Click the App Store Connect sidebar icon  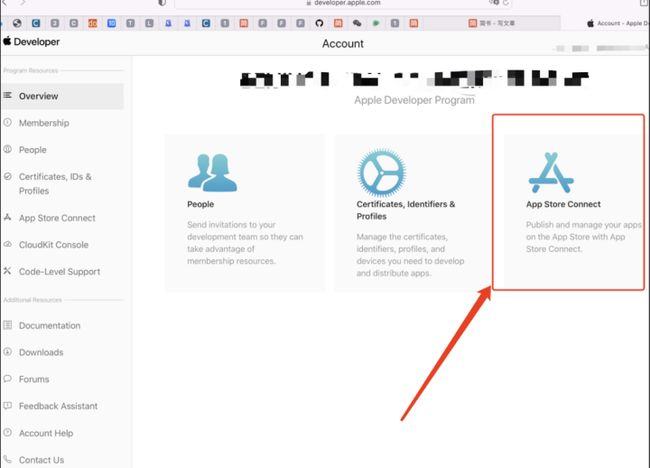coord(7,217)
